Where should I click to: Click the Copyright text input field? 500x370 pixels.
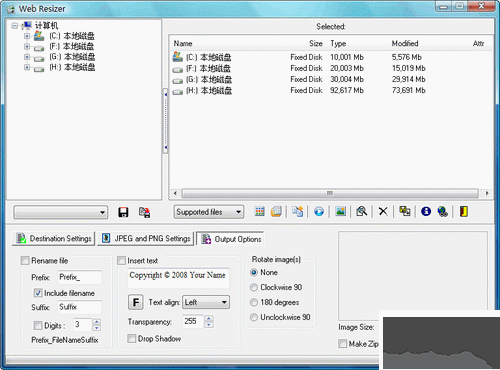pos(178,278)
